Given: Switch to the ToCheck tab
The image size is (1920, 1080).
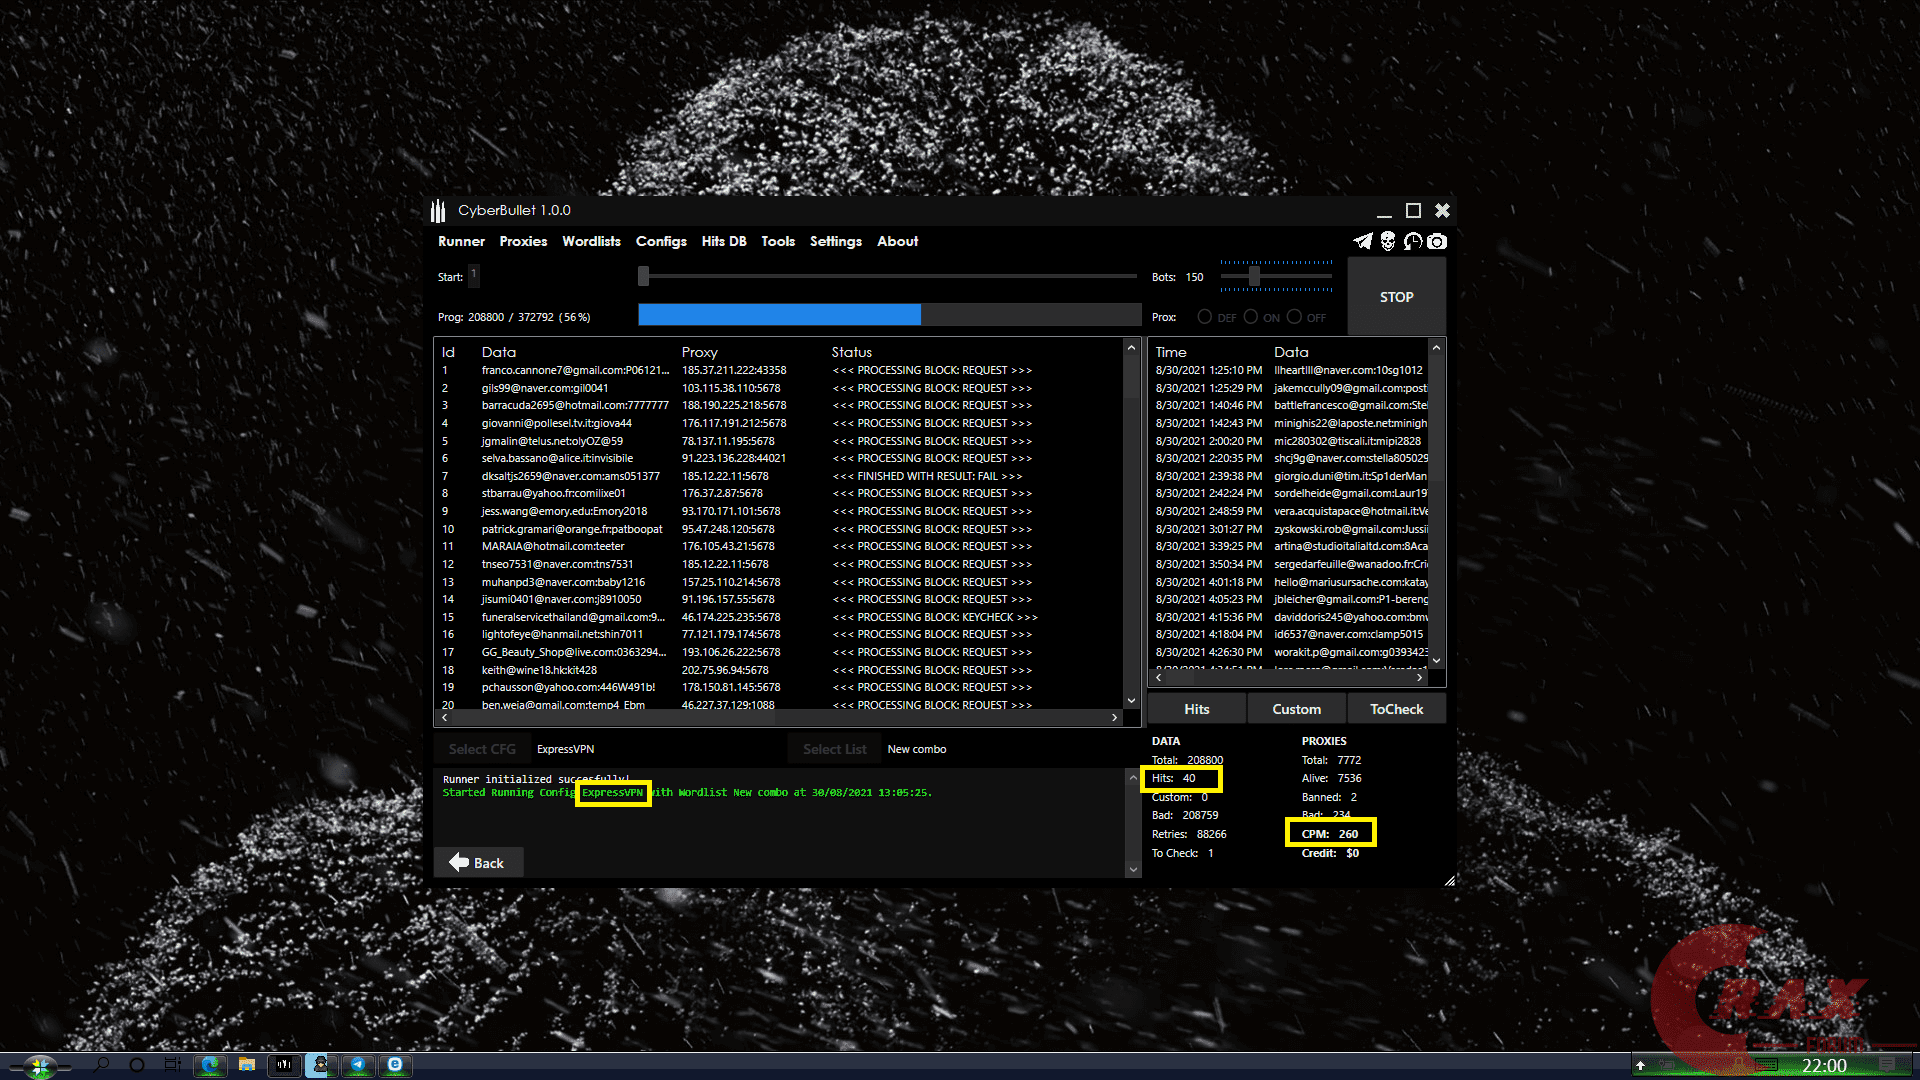Looking at the screenshot, I should point(1396,708).
